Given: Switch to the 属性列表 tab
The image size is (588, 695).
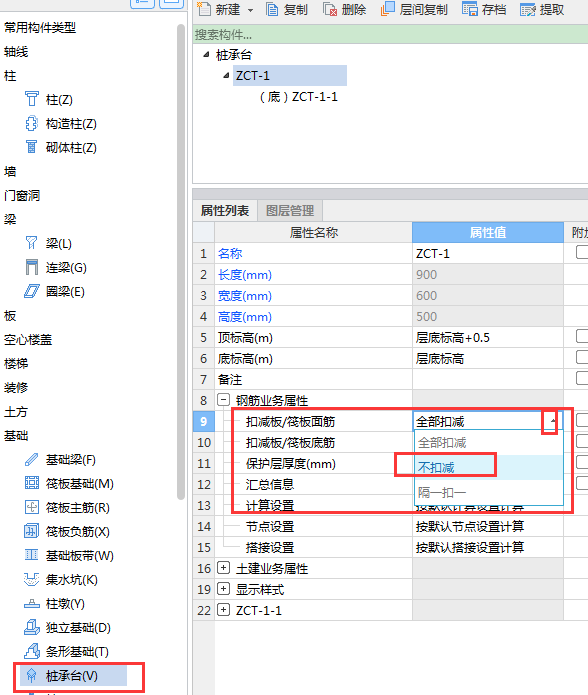Looking at the screenshot, I should click(225, 211).
